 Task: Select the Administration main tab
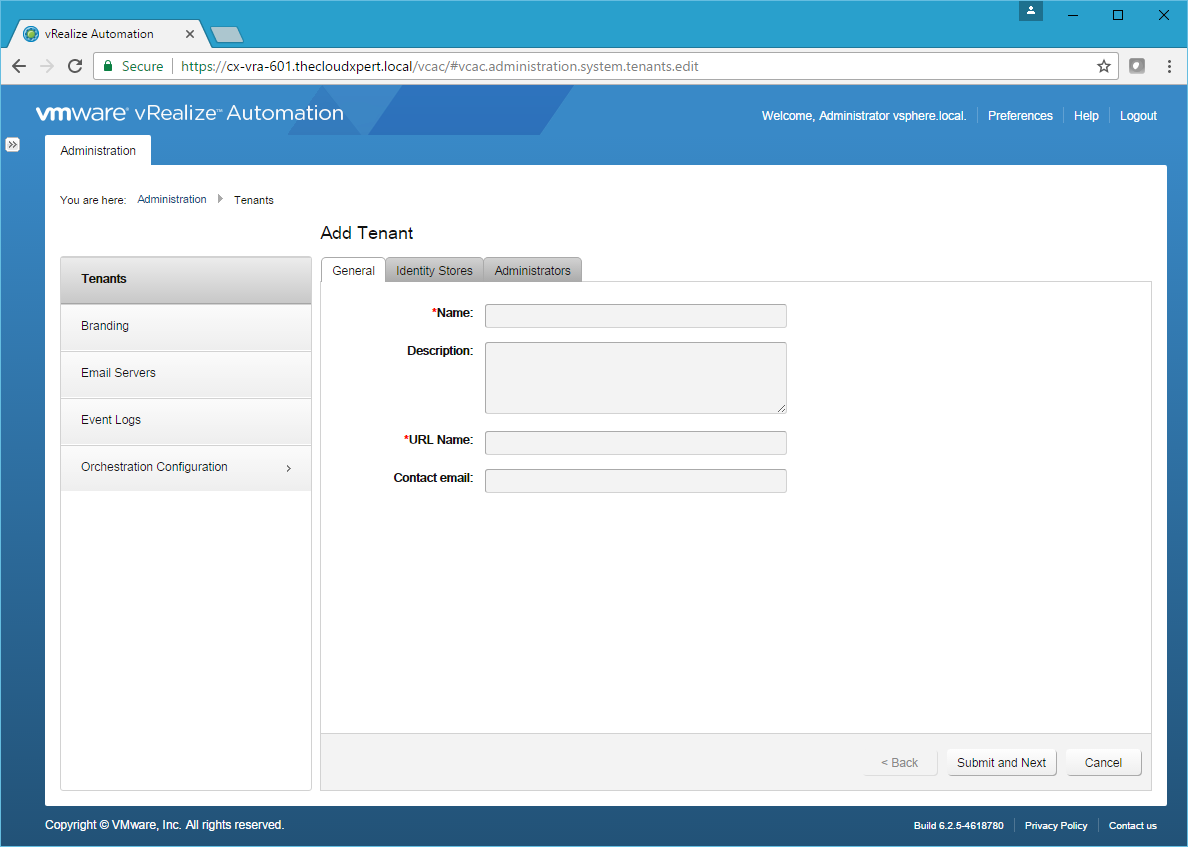98,151
